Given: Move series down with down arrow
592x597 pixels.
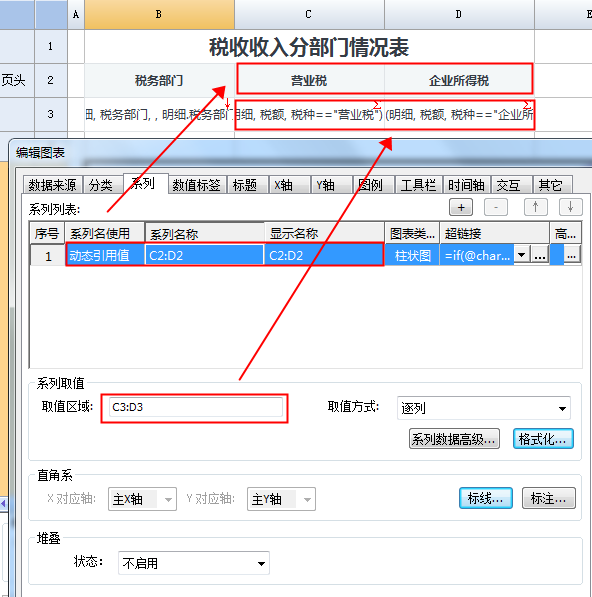Looking at the screenshot, I should point(570,208).
